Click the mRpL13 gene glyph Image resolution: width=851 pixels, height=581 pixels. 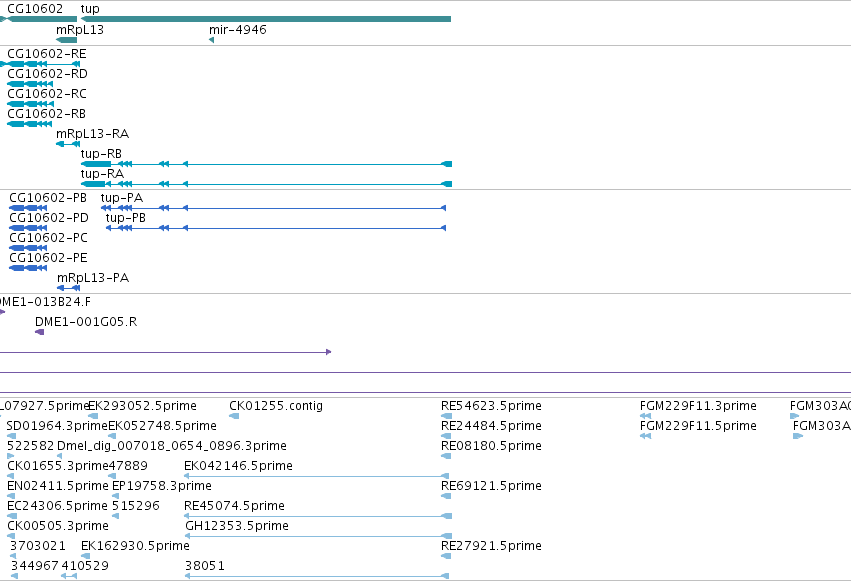coord(67,40)
